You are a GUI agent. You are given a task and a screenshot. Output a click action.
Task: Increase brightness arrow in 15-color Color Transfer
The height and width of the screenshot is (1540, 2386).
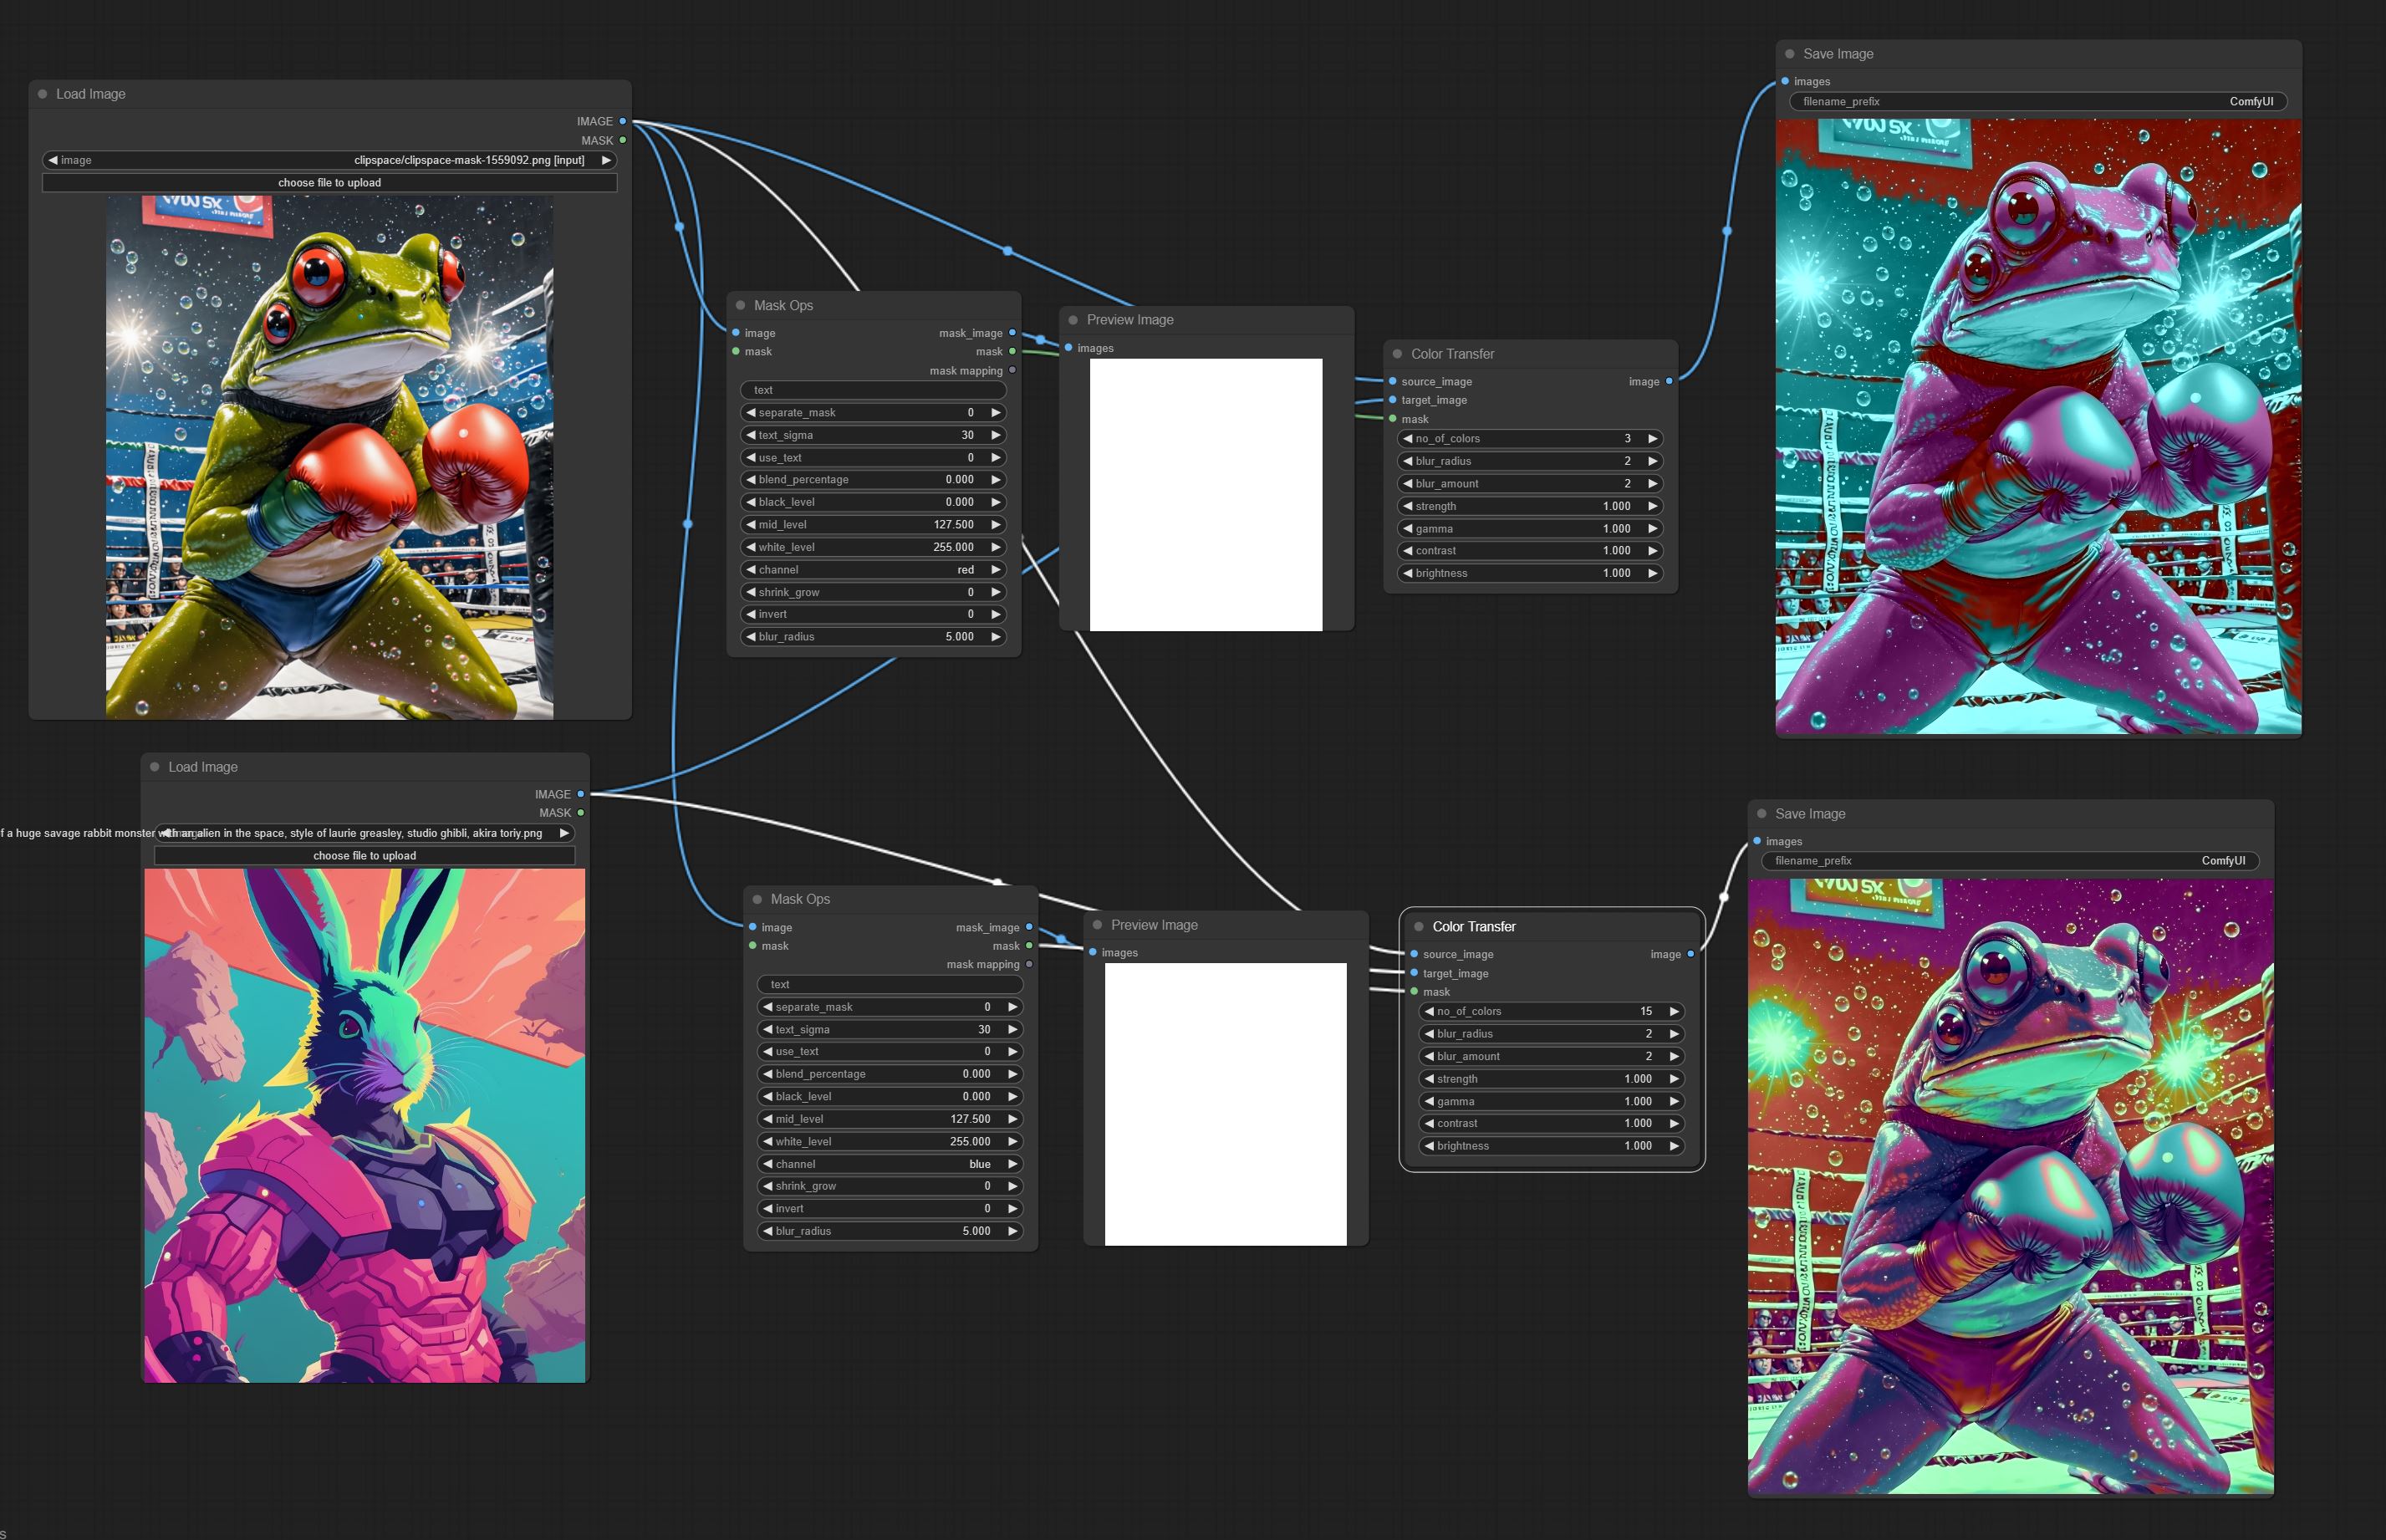pyautogui.click(x=1674, y=1146)
